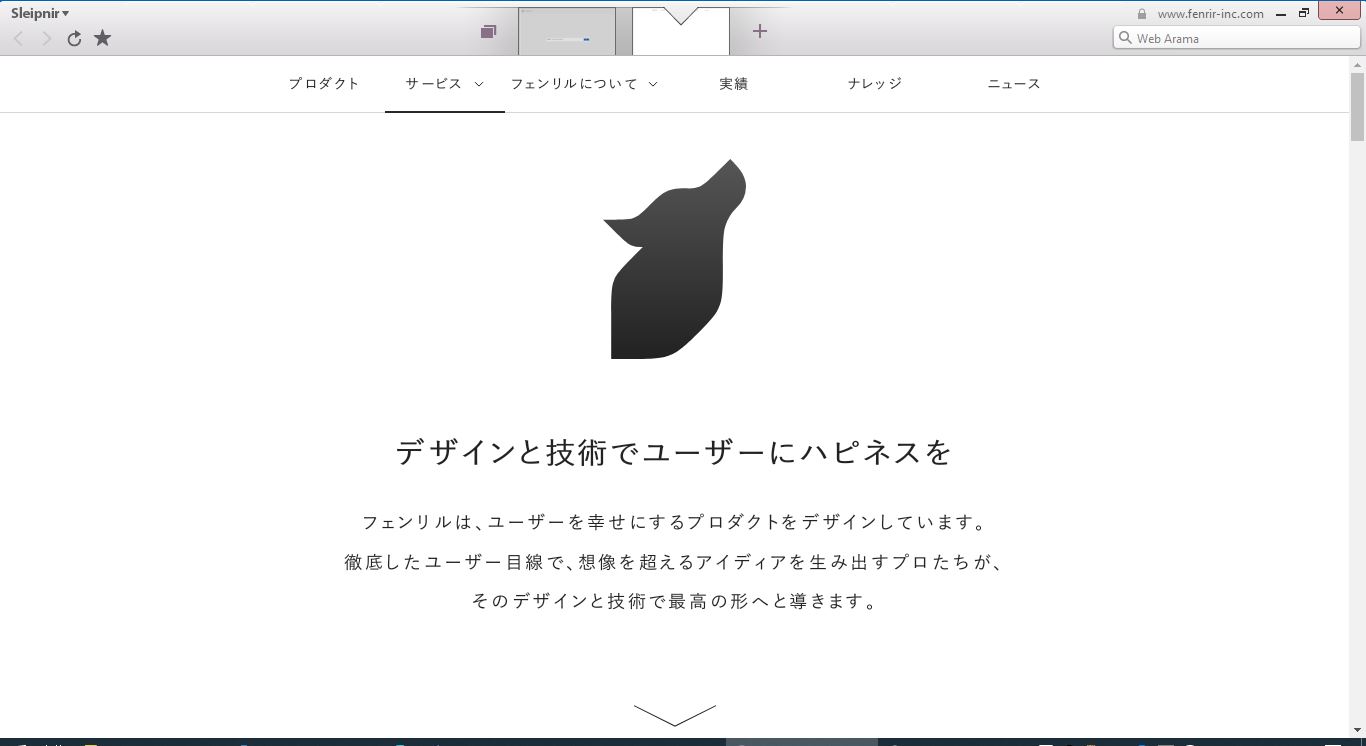Click the line starting フェンリルは、ユーザーを幸せに

coord(675,522)
